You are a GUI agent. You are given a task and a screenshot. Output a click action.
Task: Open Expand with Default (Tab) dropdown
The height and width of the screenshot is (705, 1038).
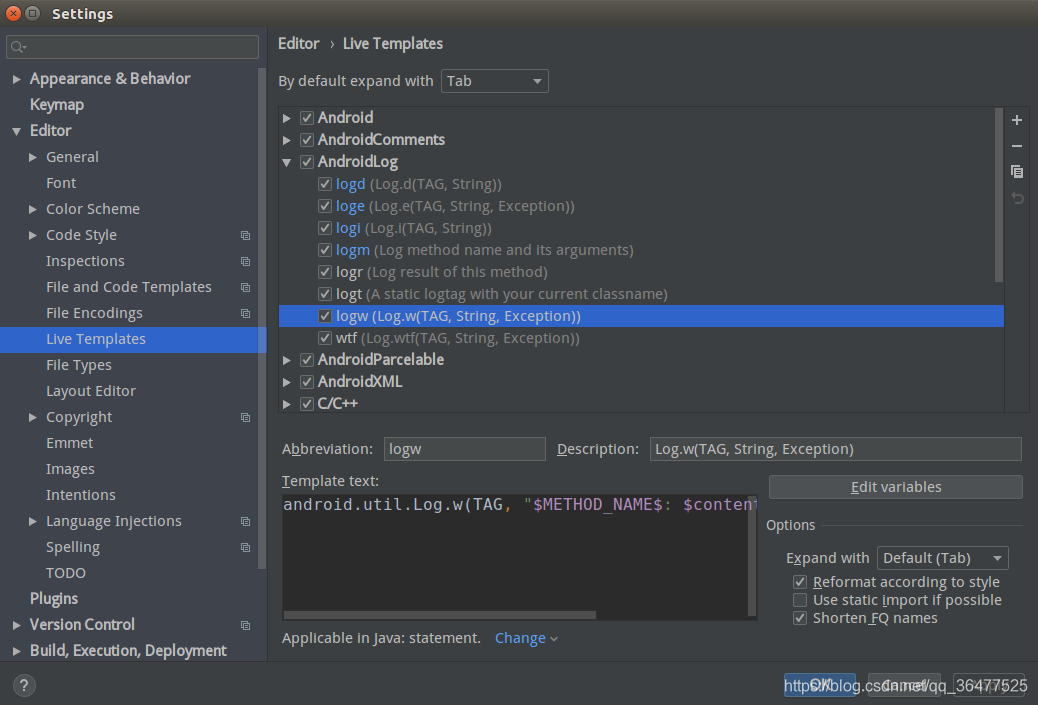coord(942,558)
